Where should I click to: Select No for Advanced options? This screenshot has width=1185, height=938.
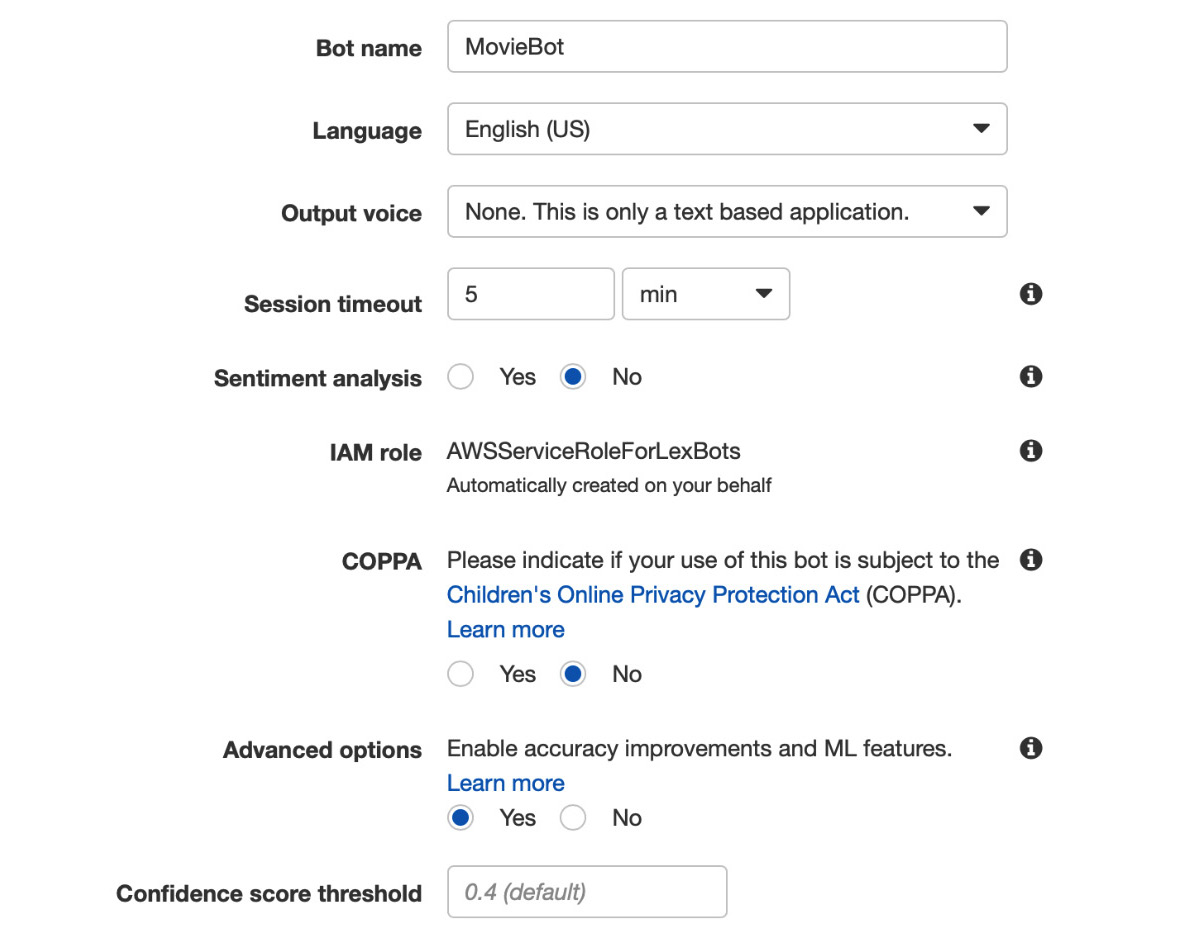573,817
